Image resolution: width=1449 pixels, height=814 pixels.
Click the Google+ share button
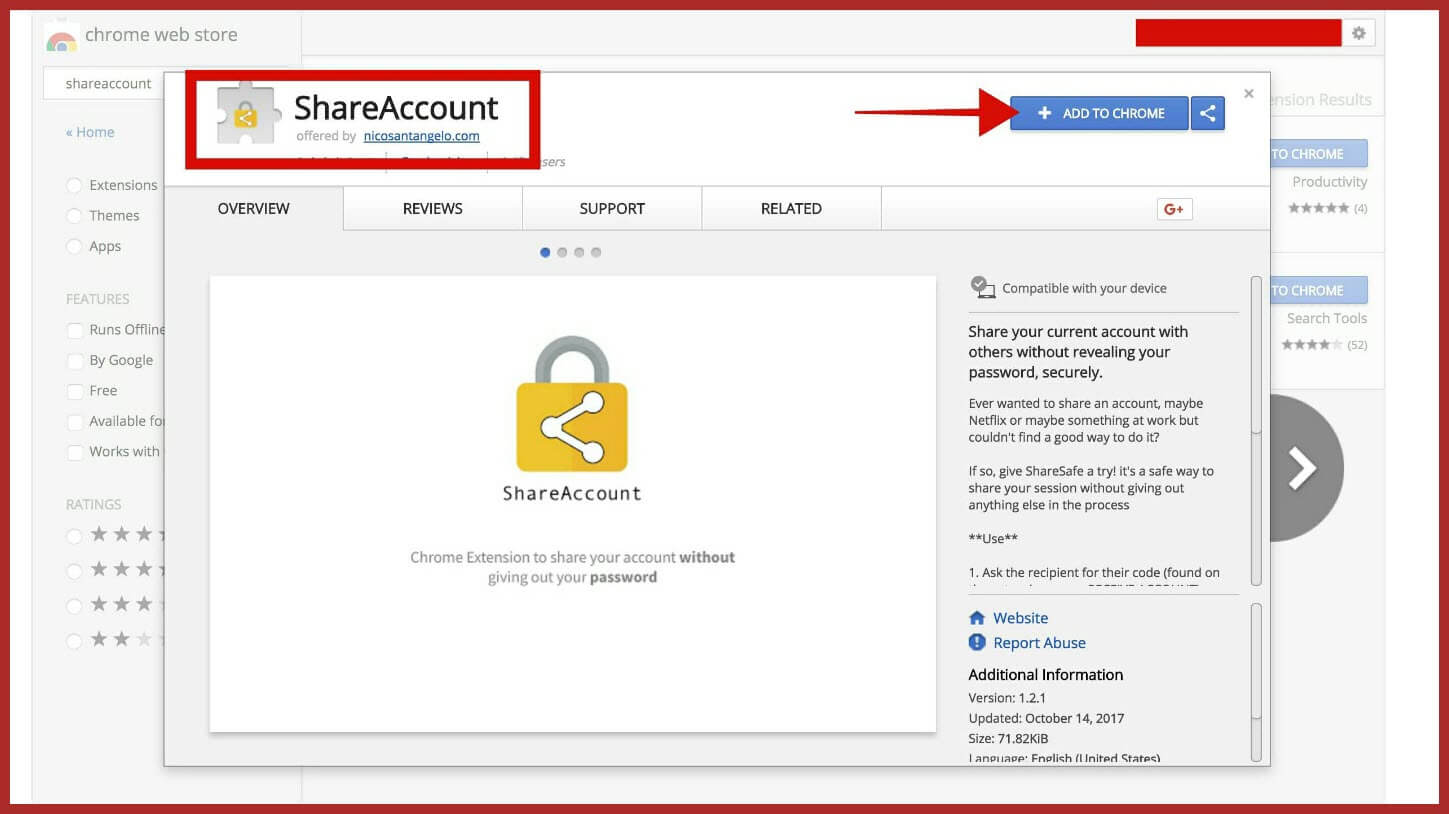pos(1174,209)
